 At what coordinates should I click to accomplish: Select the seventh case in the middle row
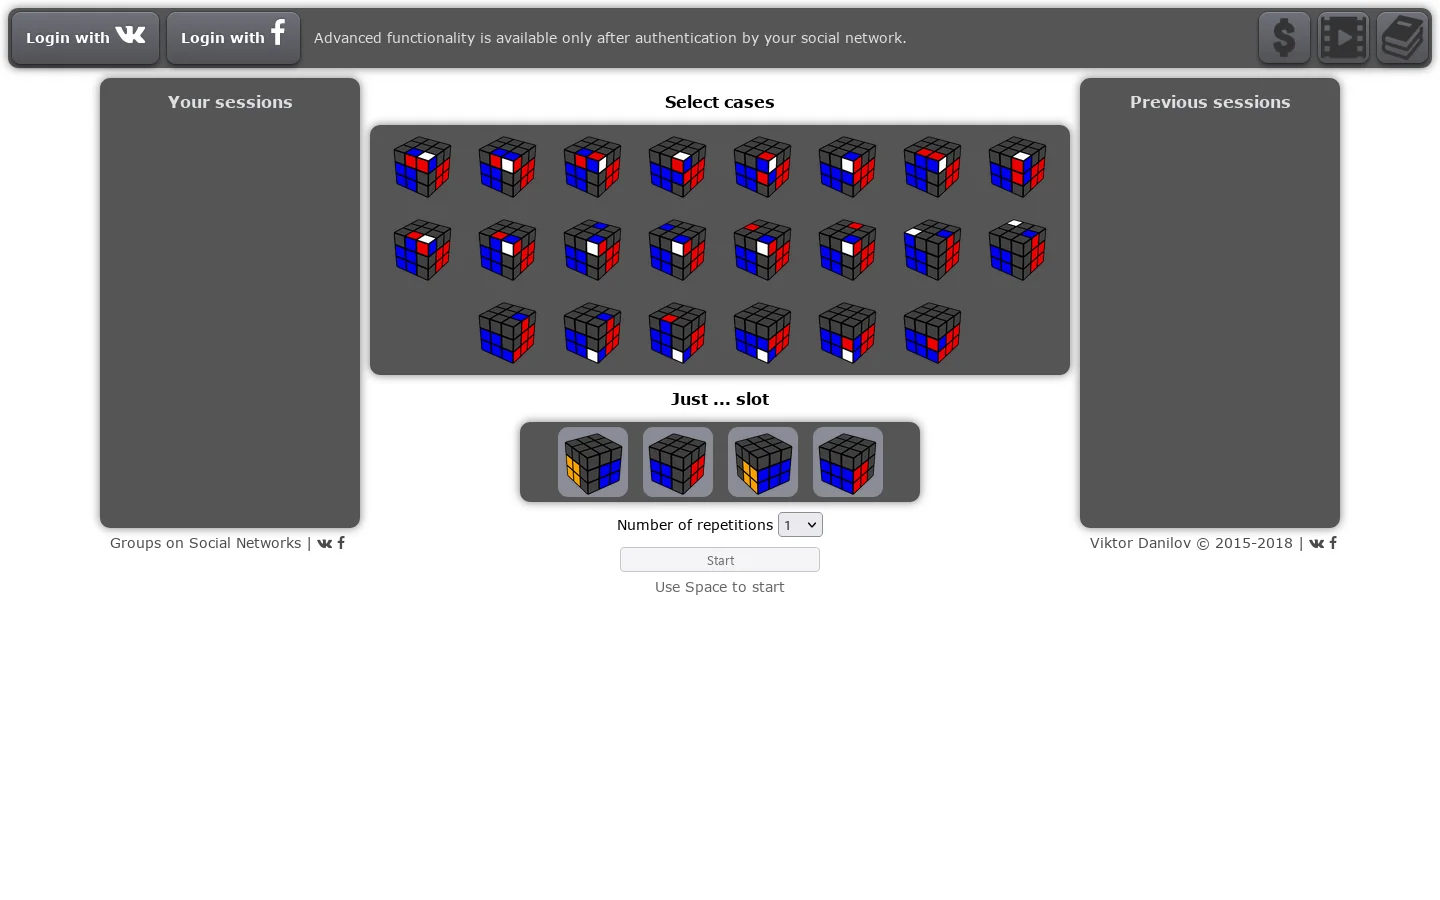click(x=933, y=250)
